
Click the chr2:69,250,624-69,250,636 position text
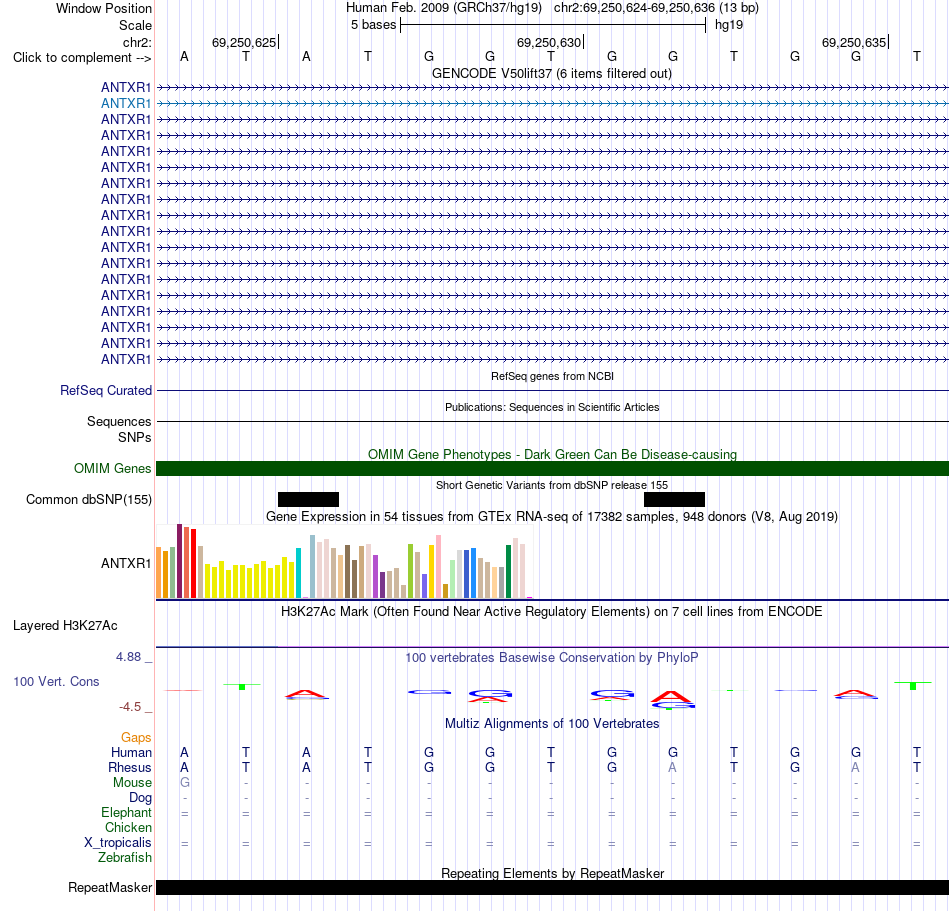(x=656, y=8)
